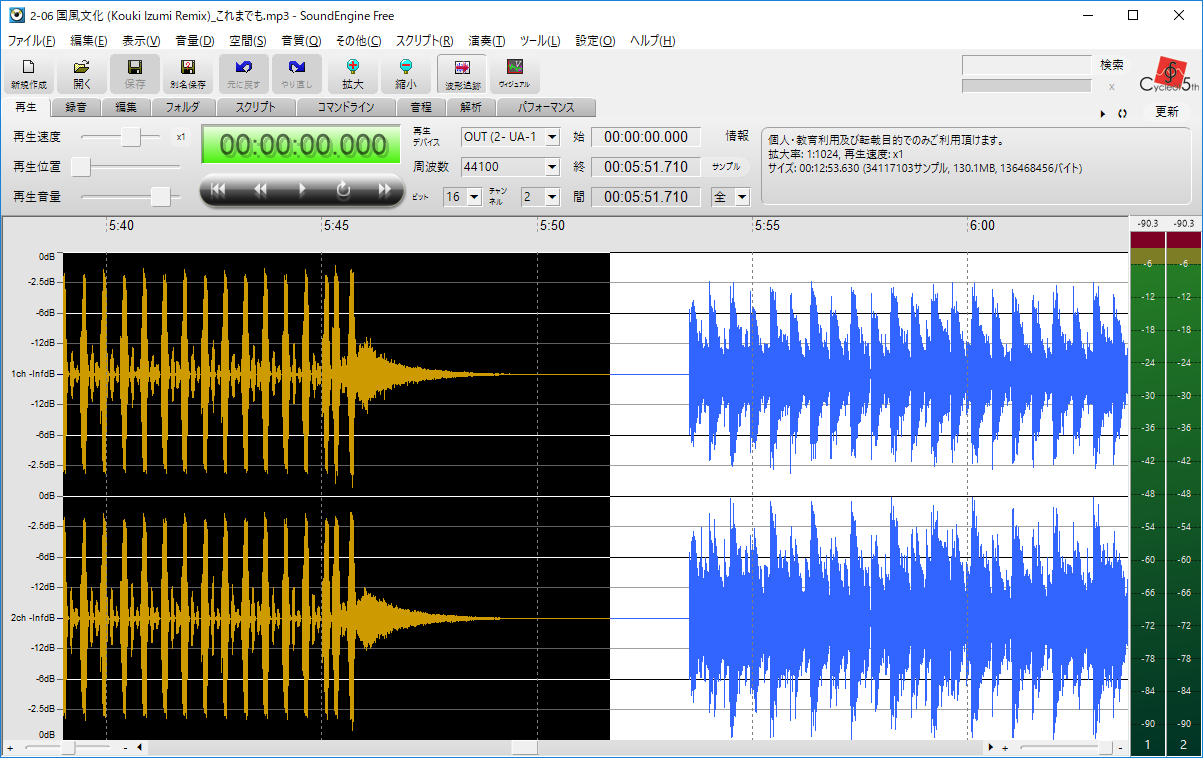Viewport: 1203px width, 758px height.
Task: Open the スクリプト(R) menu
Action: click(425, 41)
